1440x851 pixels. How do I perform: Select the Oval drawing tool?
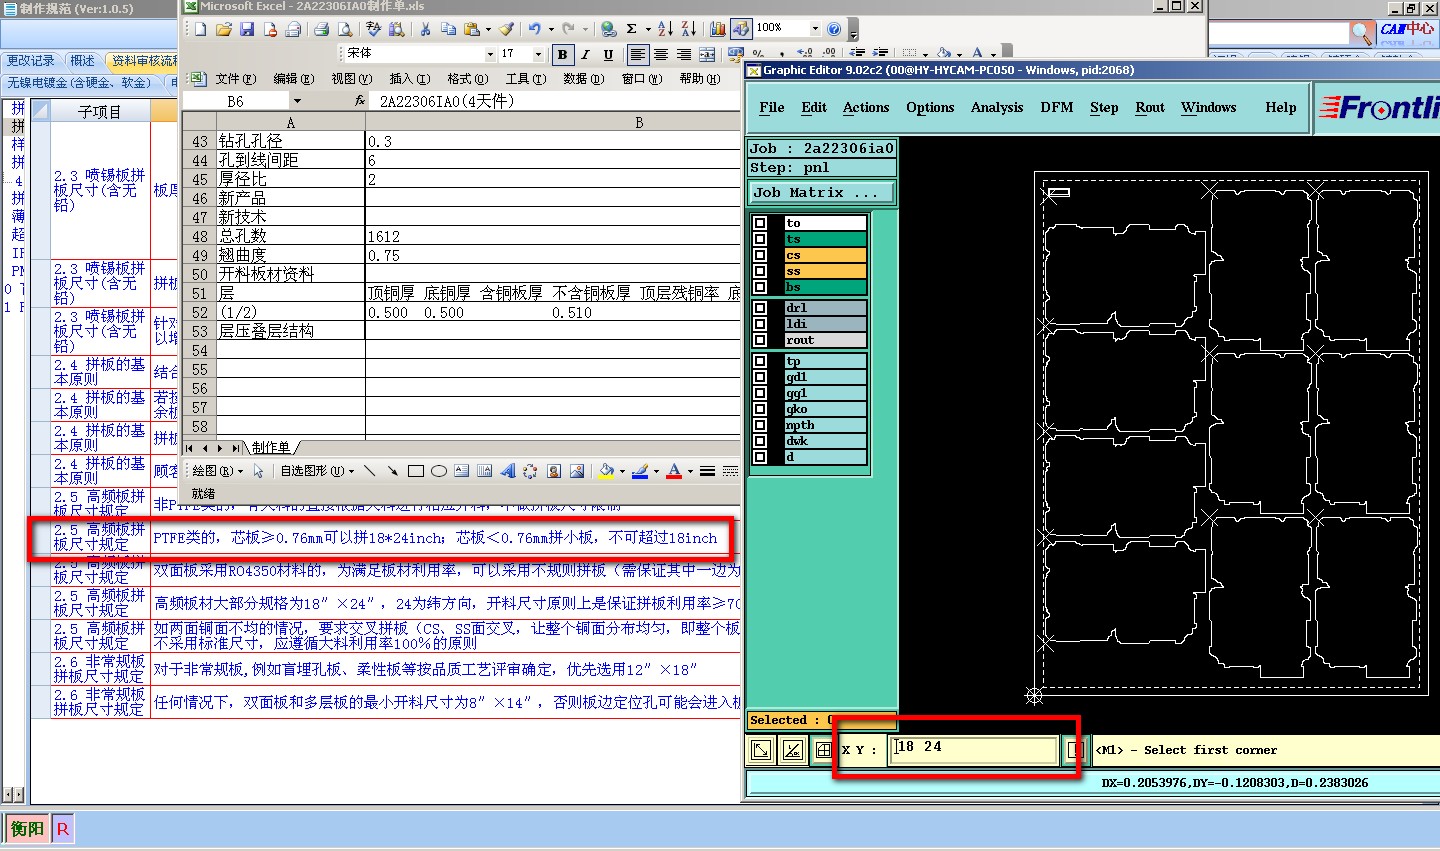coord(439,471)
